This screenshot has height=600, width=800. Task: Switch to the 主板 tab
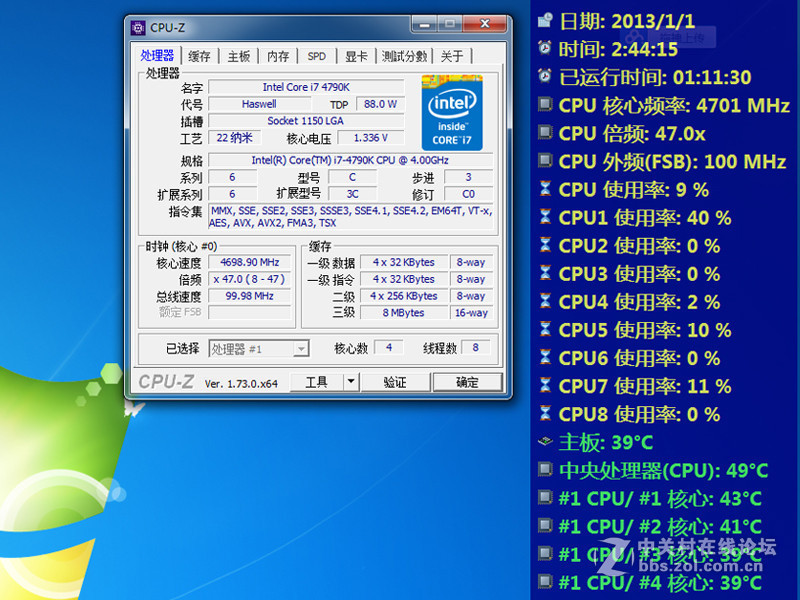pos(239,56)
